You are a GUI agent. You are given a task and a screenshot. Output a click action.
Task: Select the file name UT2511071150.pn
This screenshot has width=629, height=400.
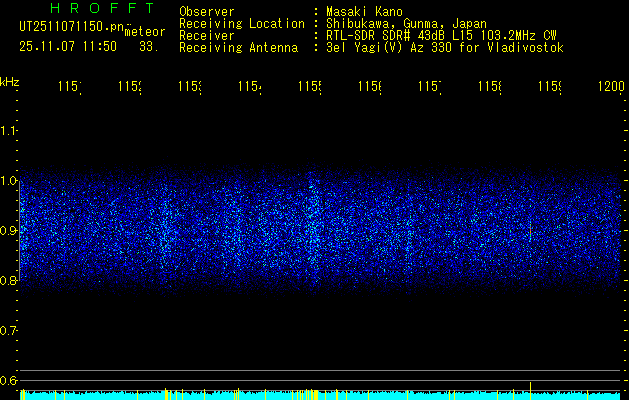point(72,27)
